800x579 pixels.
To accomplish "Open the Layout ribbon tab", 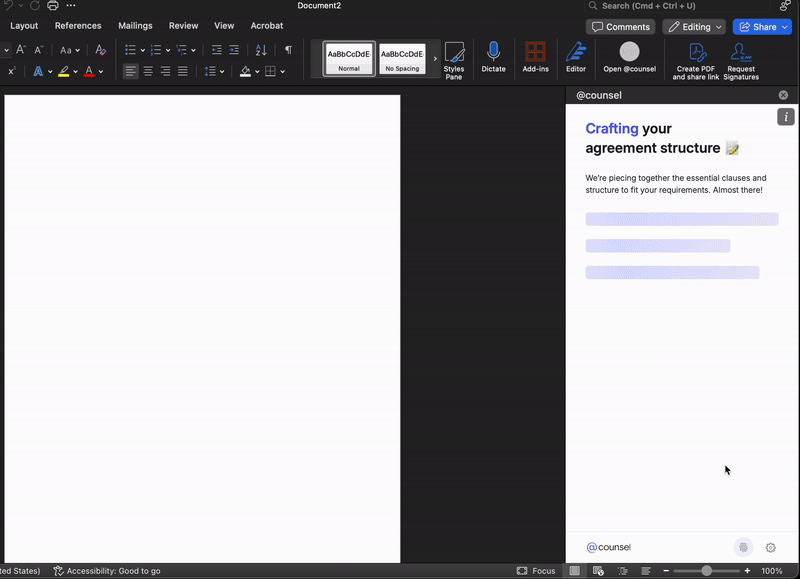I will (24, 26).
